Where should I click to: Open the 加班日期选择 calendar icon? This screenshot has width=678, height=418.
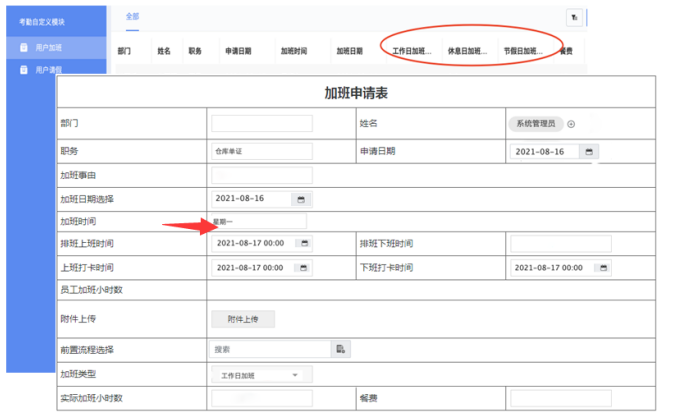[301, 199]
